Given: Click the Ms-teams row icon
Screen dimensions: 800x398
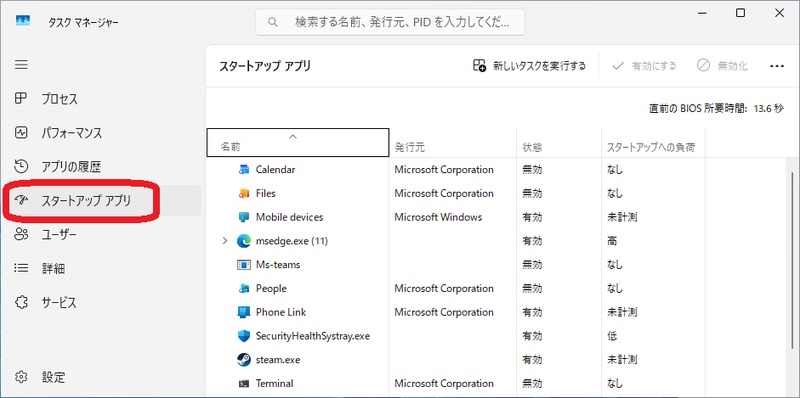Looking at the screenshot, I should 244,265.
